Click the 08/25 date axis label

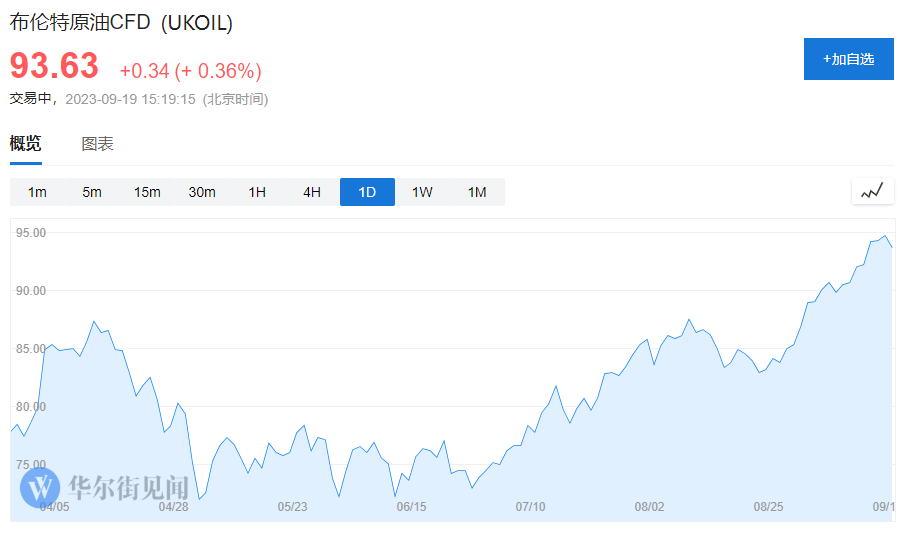click(768, 507)
